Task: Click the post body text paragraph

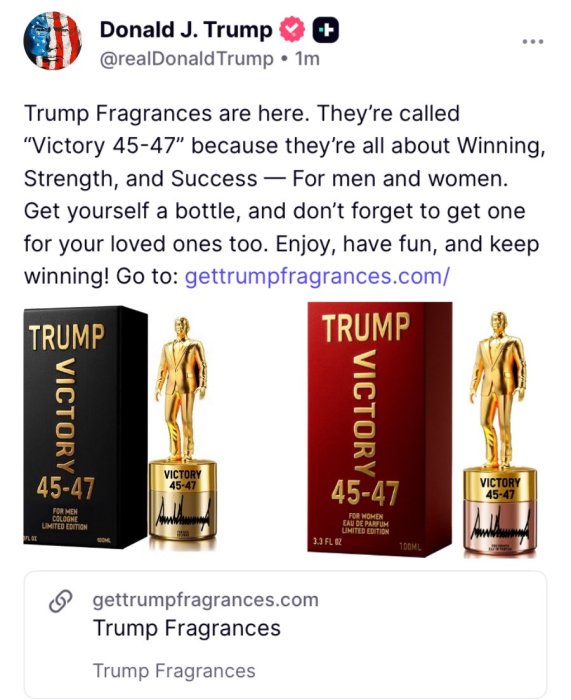Action: [x=285, y=195]
